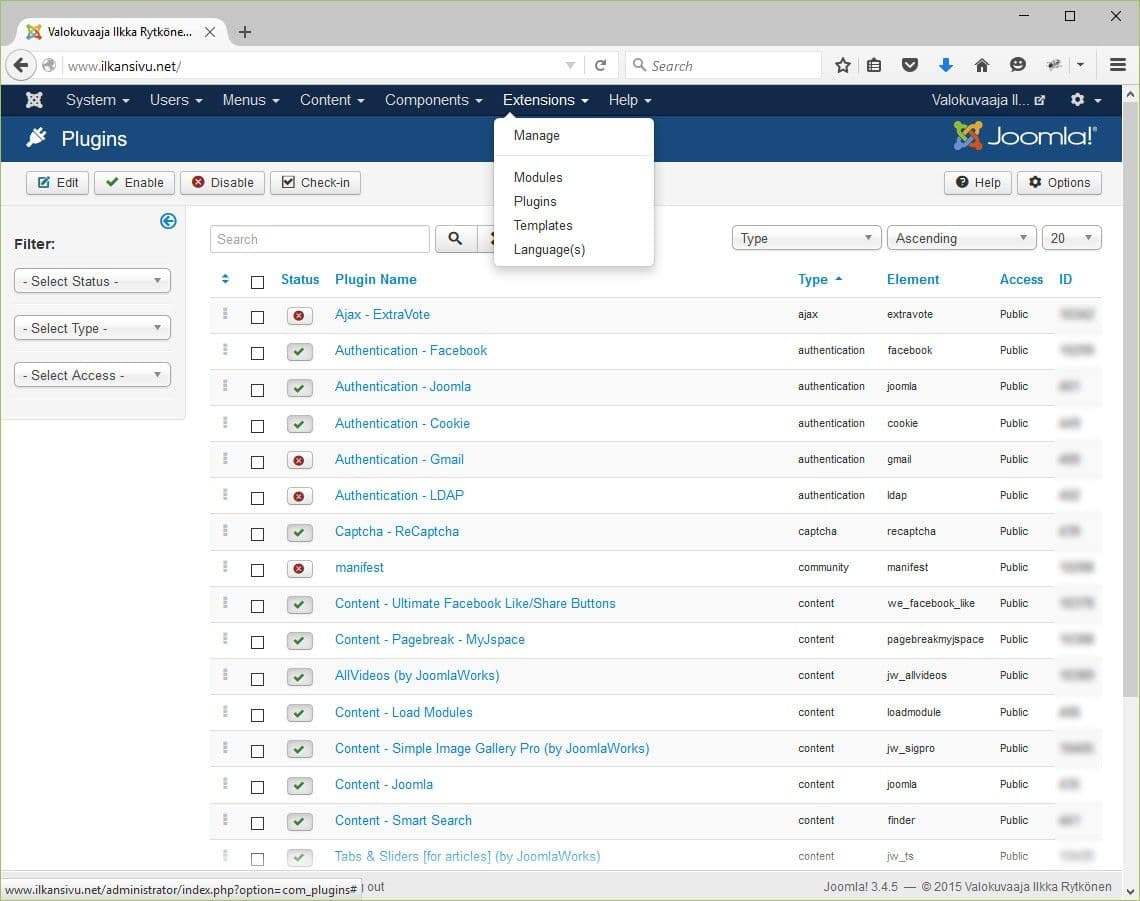
Task: Toggle status icon of manifest plugin
Action: pyautogui.click(x=299, y=569)
